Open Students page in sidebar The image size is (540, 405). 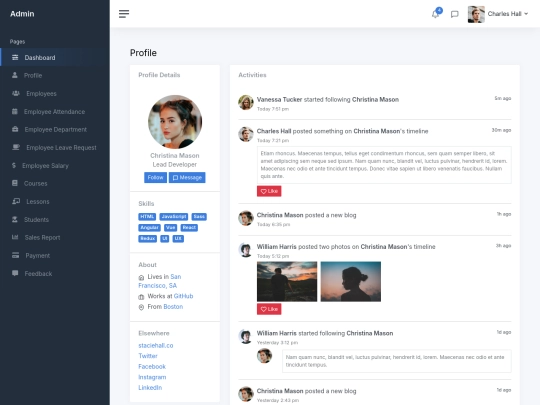click(x=55, y=220)
